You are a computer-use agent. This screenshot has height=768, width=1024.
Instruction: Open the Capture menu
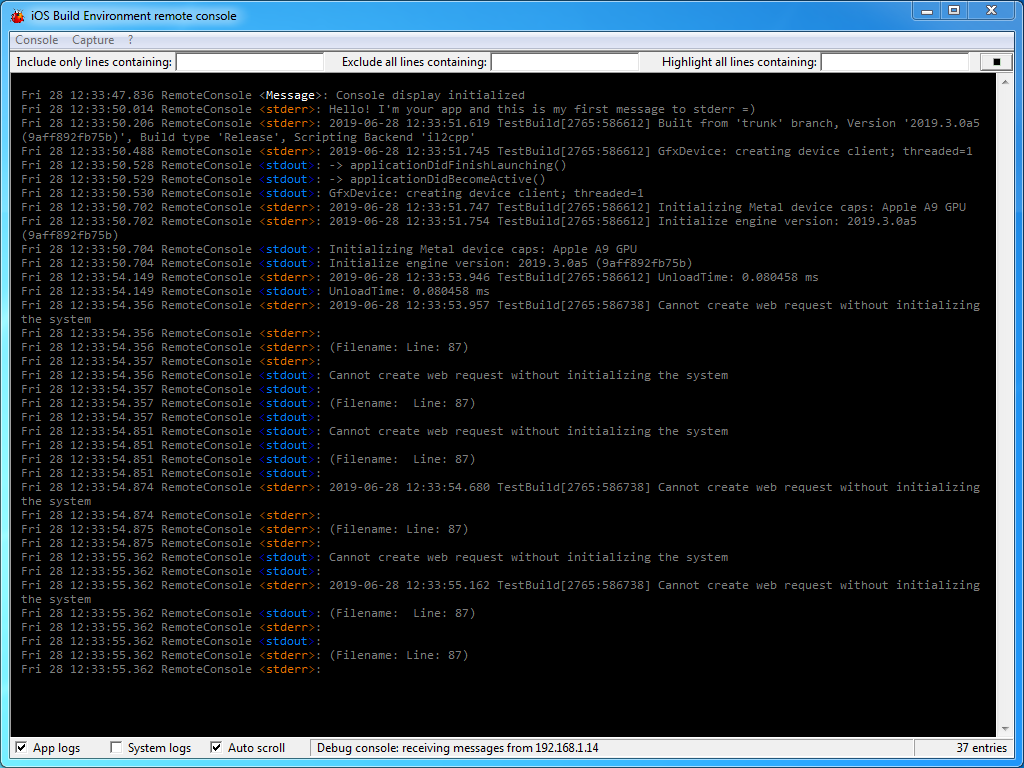[x=93, y=40]
